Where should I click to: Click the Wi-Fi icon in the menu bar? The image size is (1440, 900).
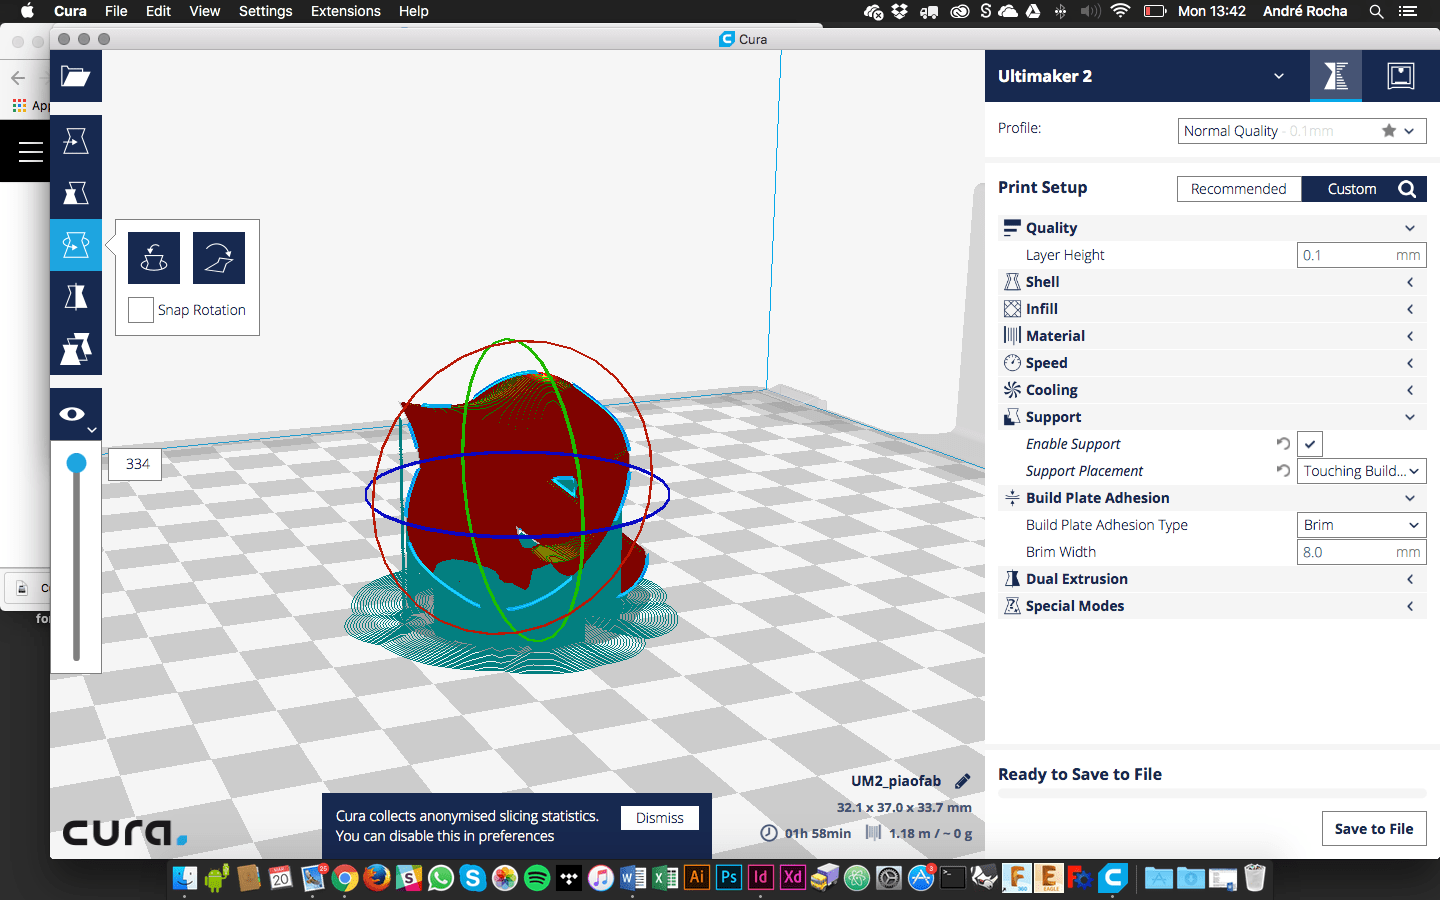click(x=1121, y=11)
